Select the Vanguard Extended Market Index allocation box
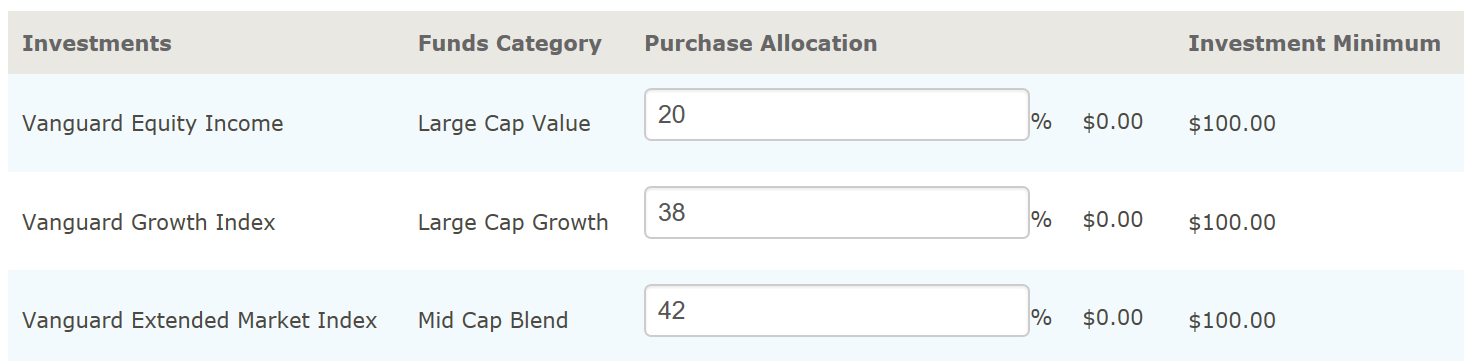The width and height of the screenshot is (1469, 361). 837,311
